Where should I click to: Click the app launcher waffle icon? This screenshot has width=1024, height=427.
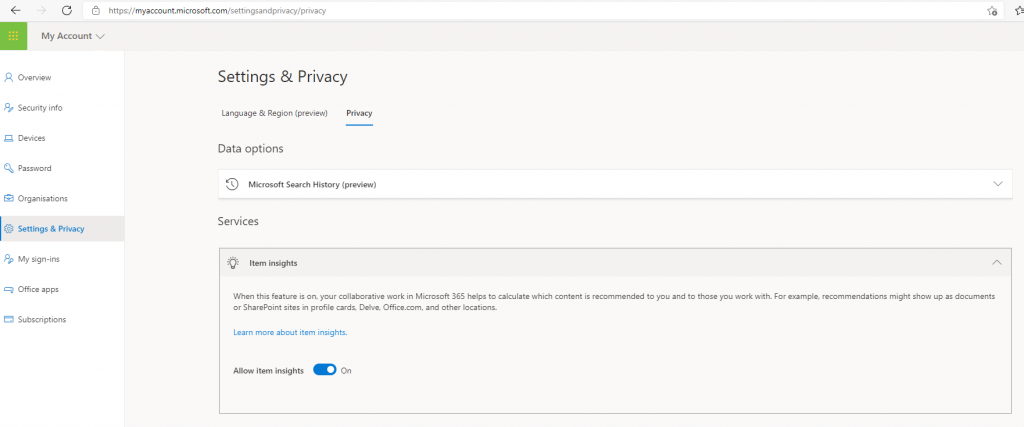[13, 36]
